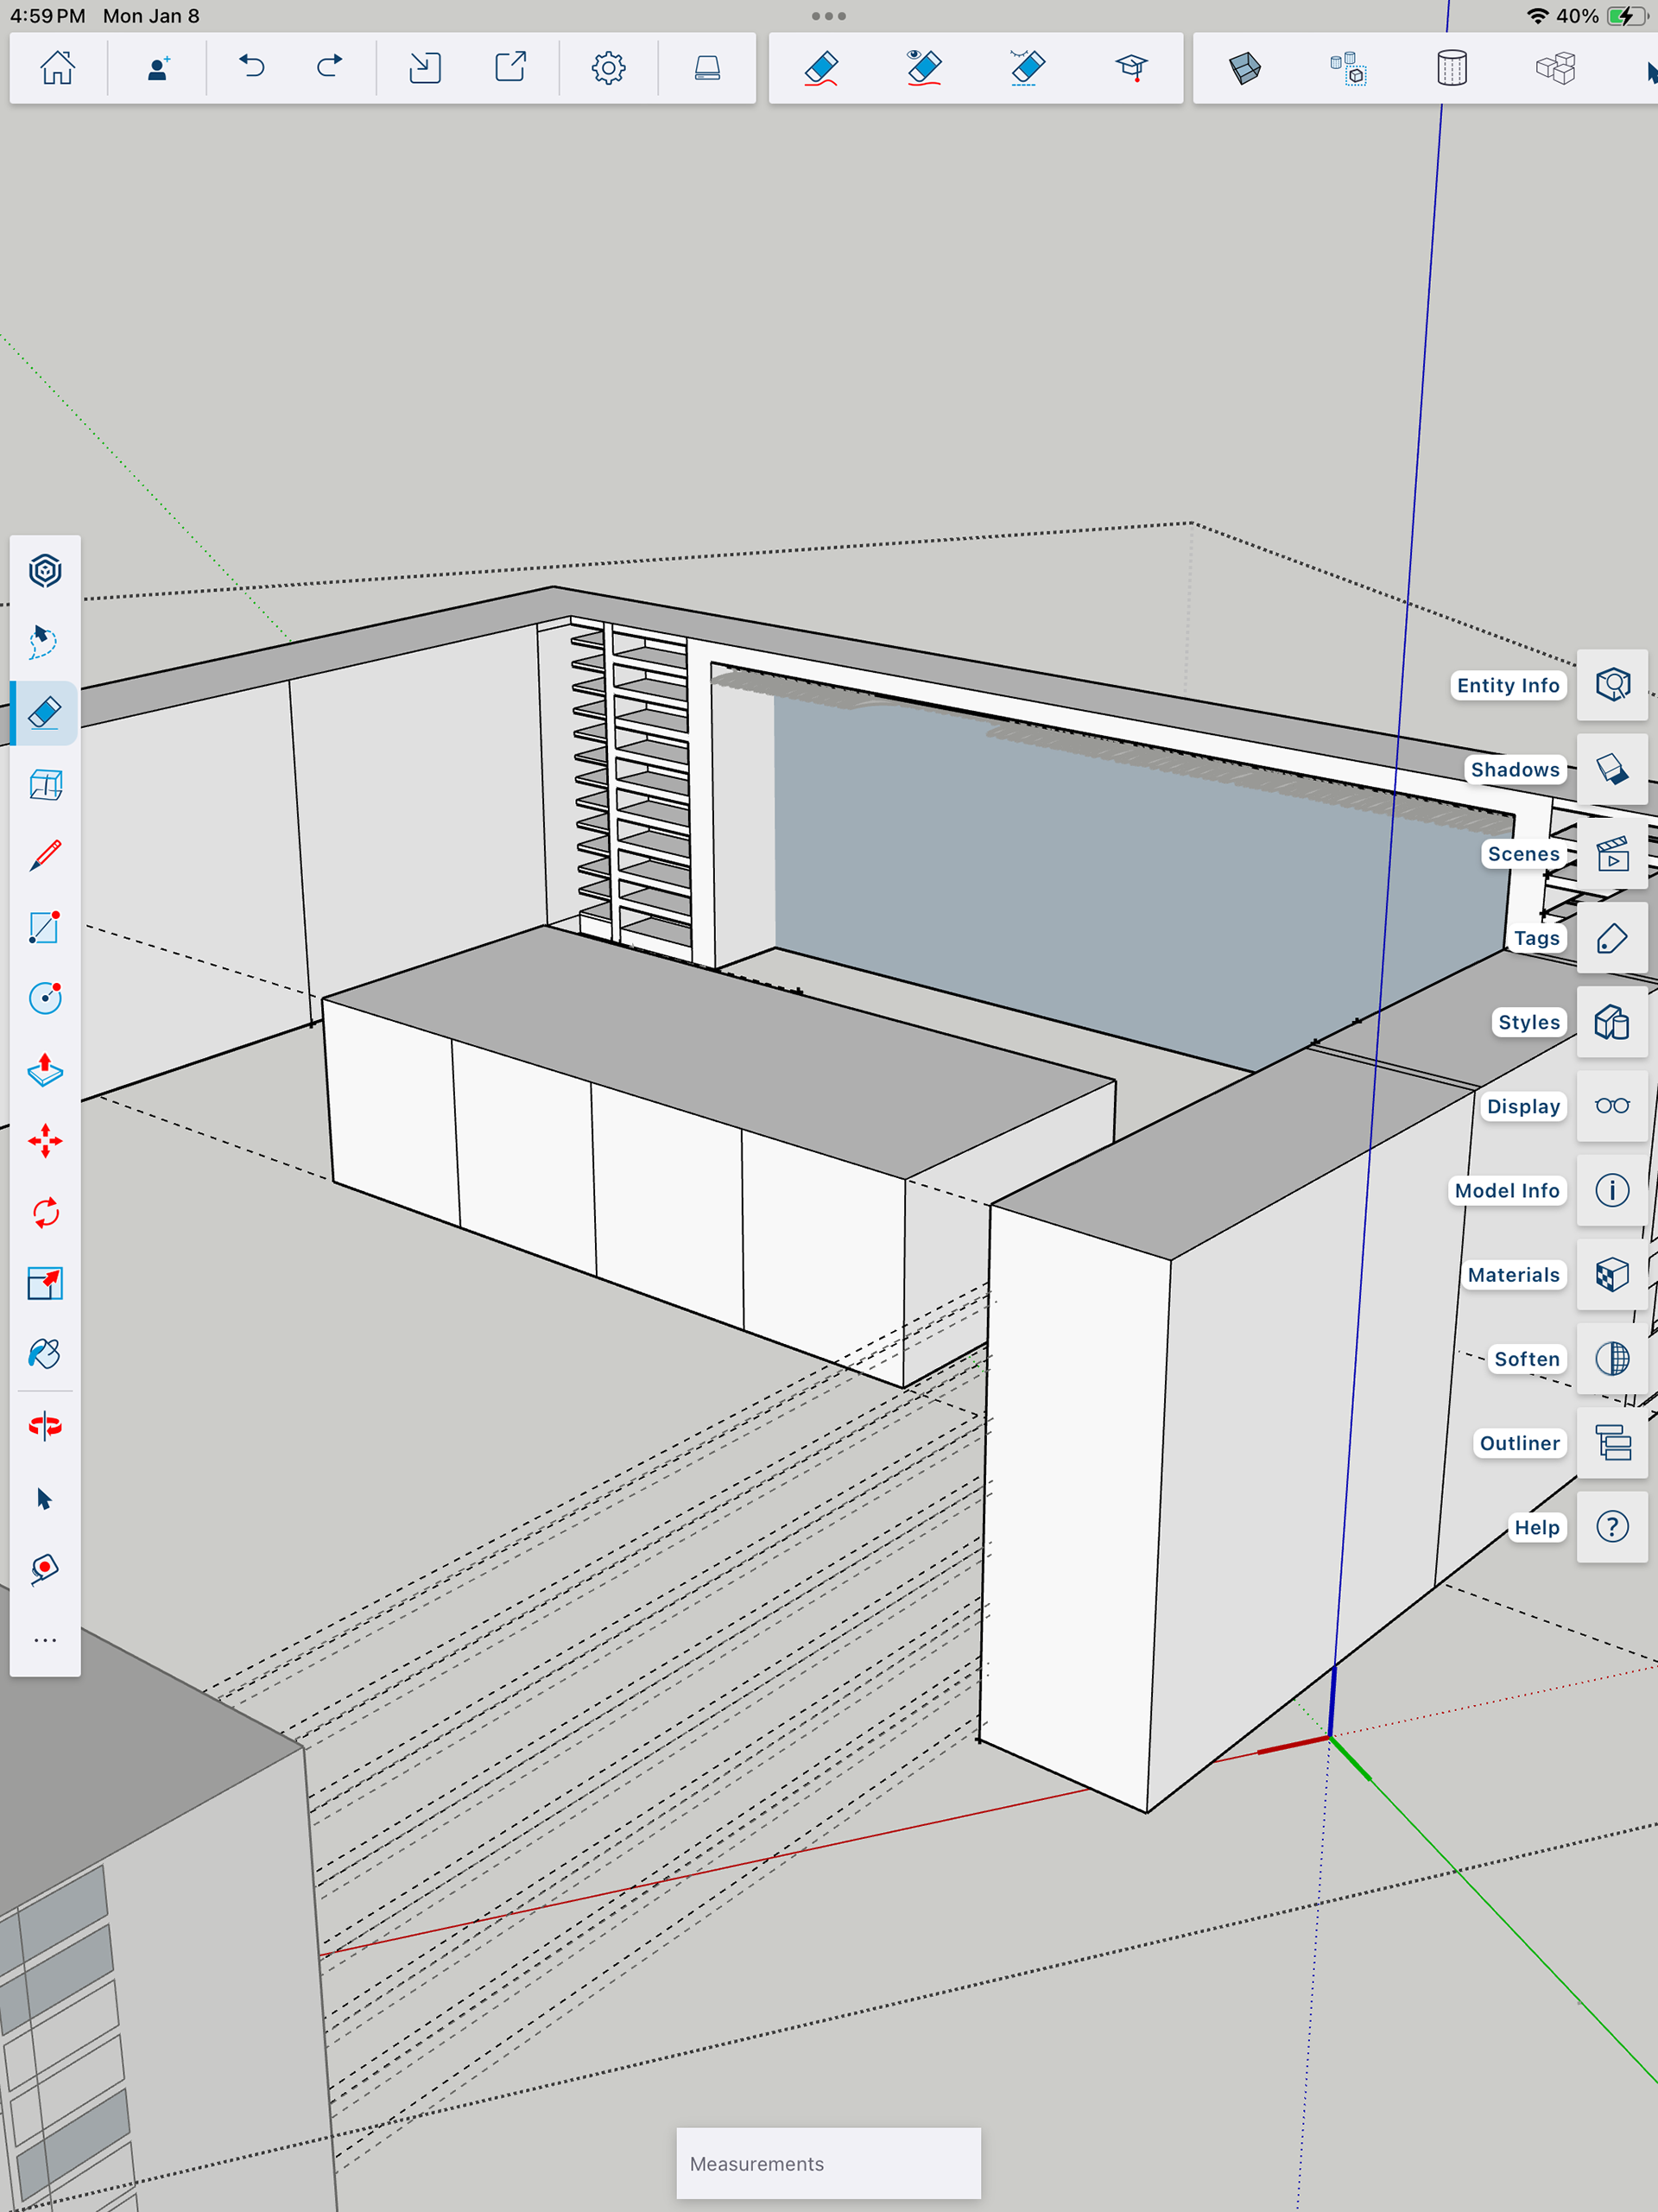This screenshot has height=2212, width=1658.
Task: Open the Tape Measure tool
Action: click(45, 1569)
